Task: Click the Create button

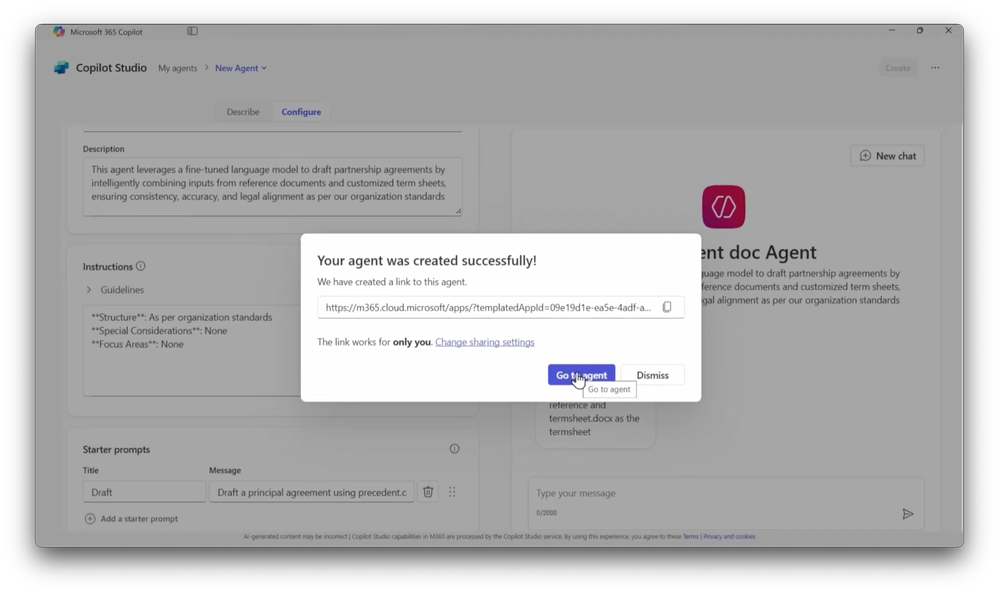Action: click(x=898, y=68)
